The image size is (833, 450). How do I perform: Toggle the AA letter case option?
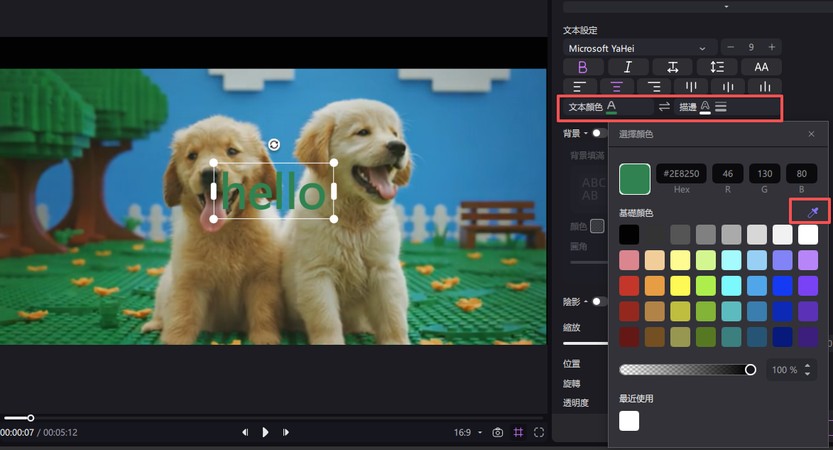(761, 67)
